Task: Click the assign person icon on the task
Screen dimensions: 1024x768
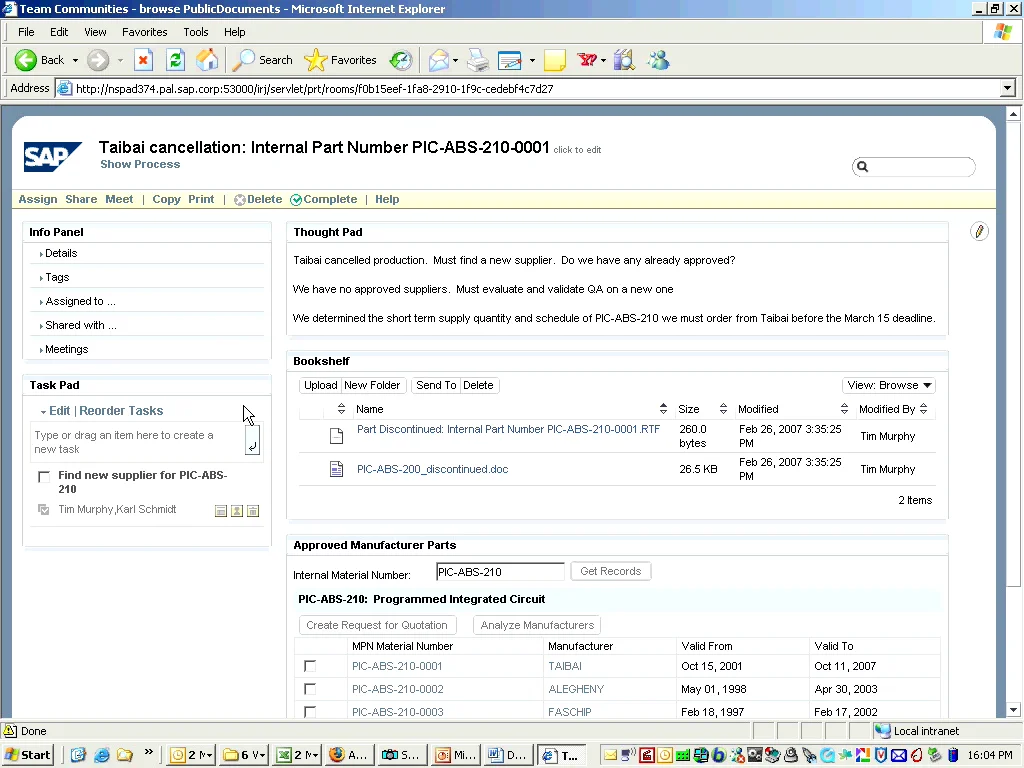Action: [x=237, y=511]
